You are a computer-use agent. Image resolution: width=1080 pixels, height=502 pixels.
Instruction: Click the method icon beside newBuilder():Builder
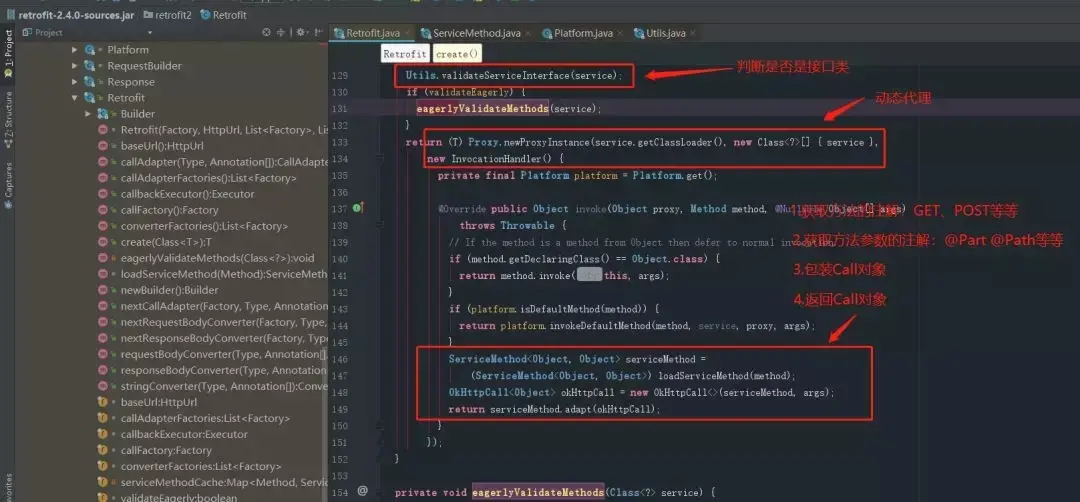point(103,290)
